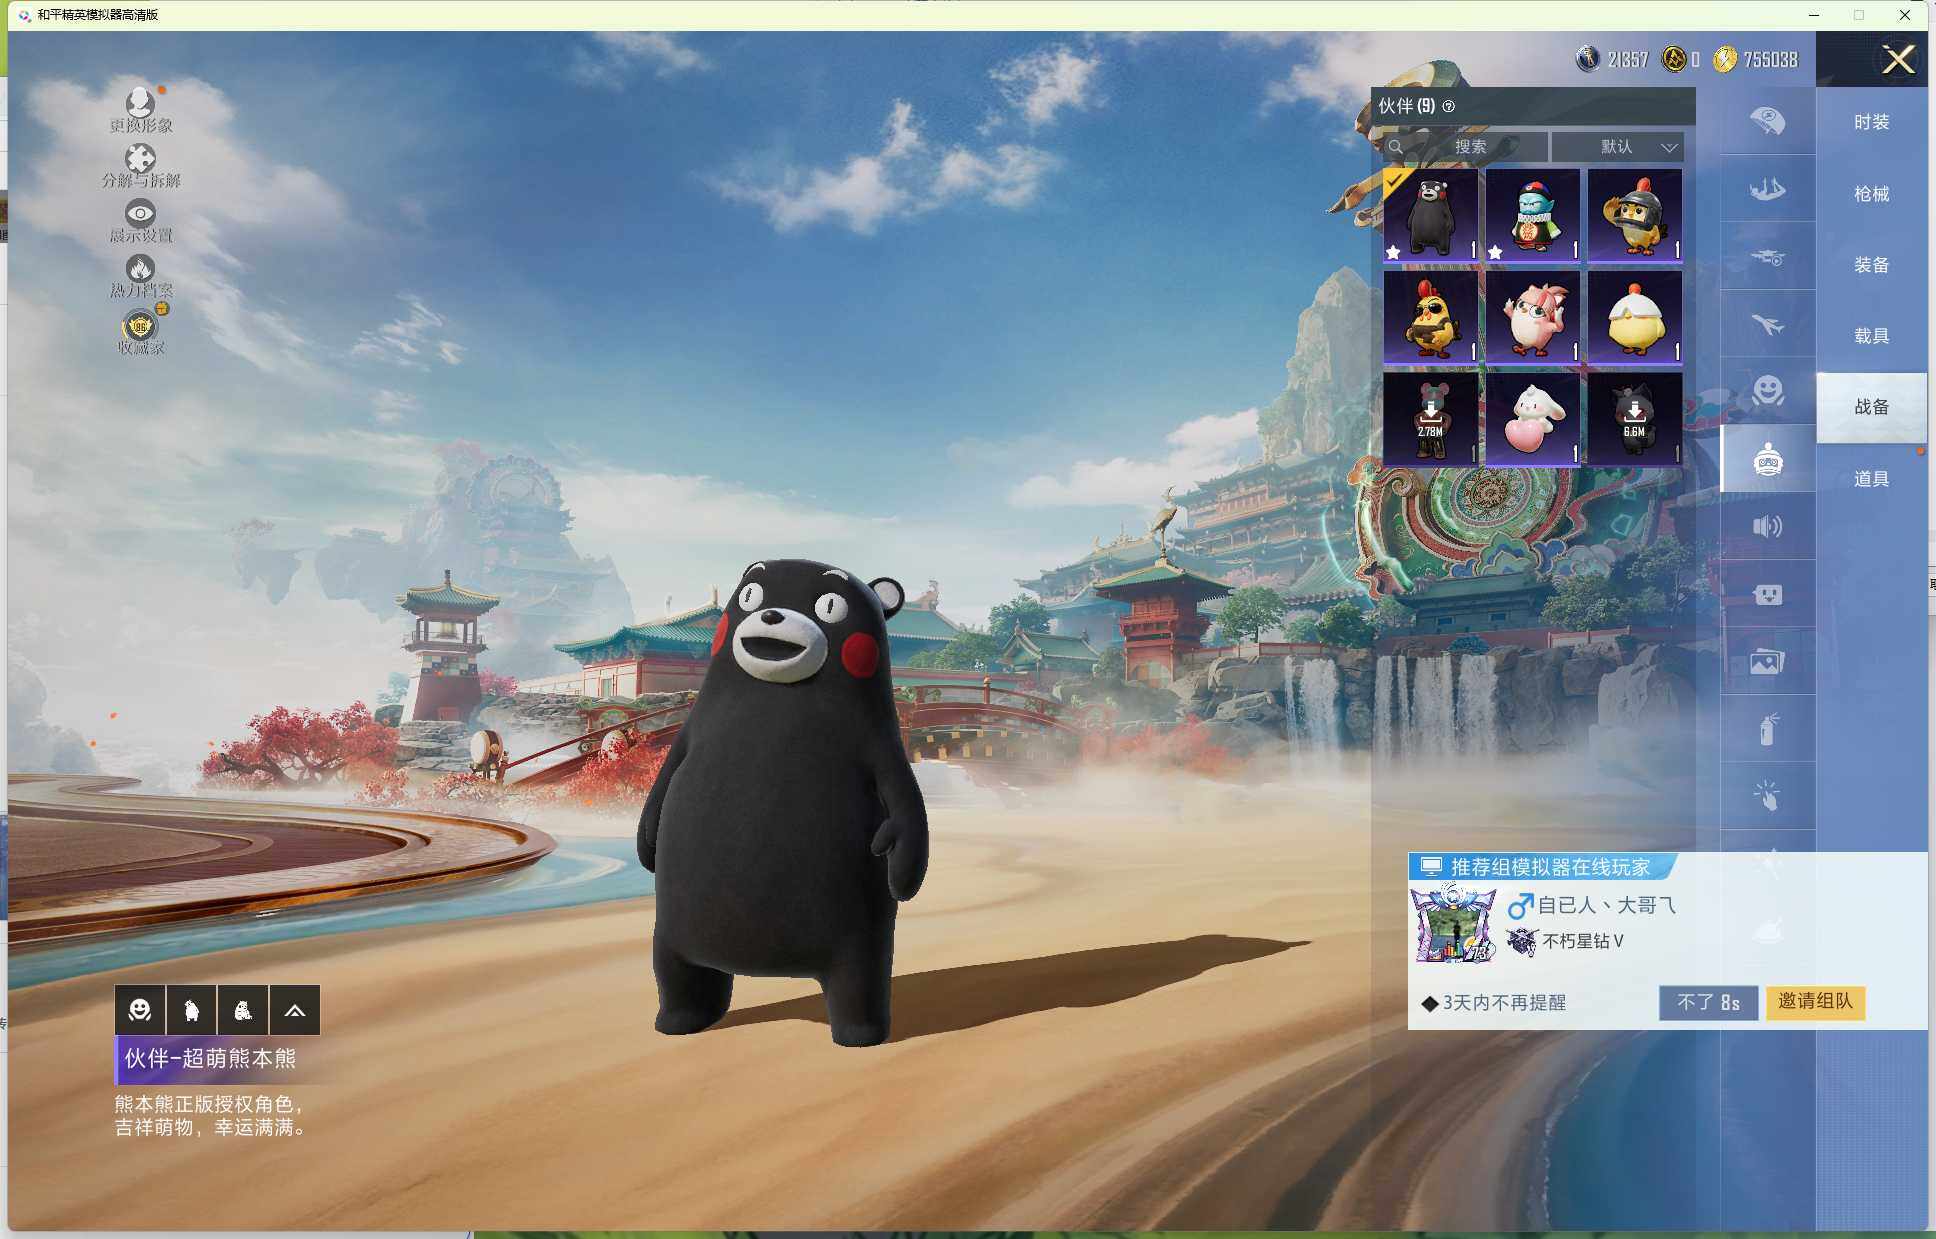
Task: Switch to the 道具 tab
Action: [1871, 479]
